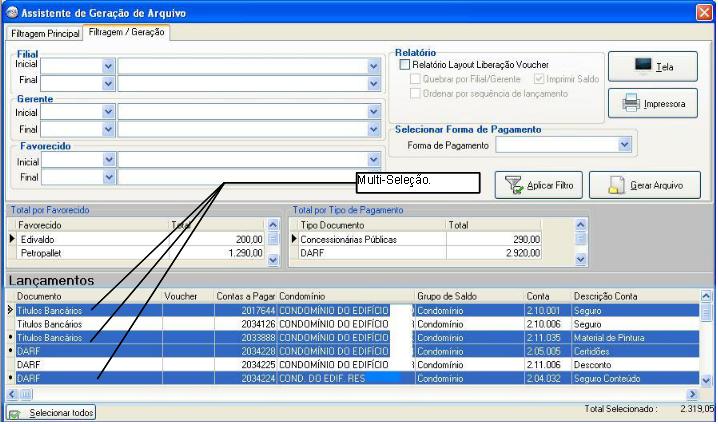
Task: Enable Relatório Layout Liberação Voucher checkbox
Action: pyautogui.click(x=404, y=65)
